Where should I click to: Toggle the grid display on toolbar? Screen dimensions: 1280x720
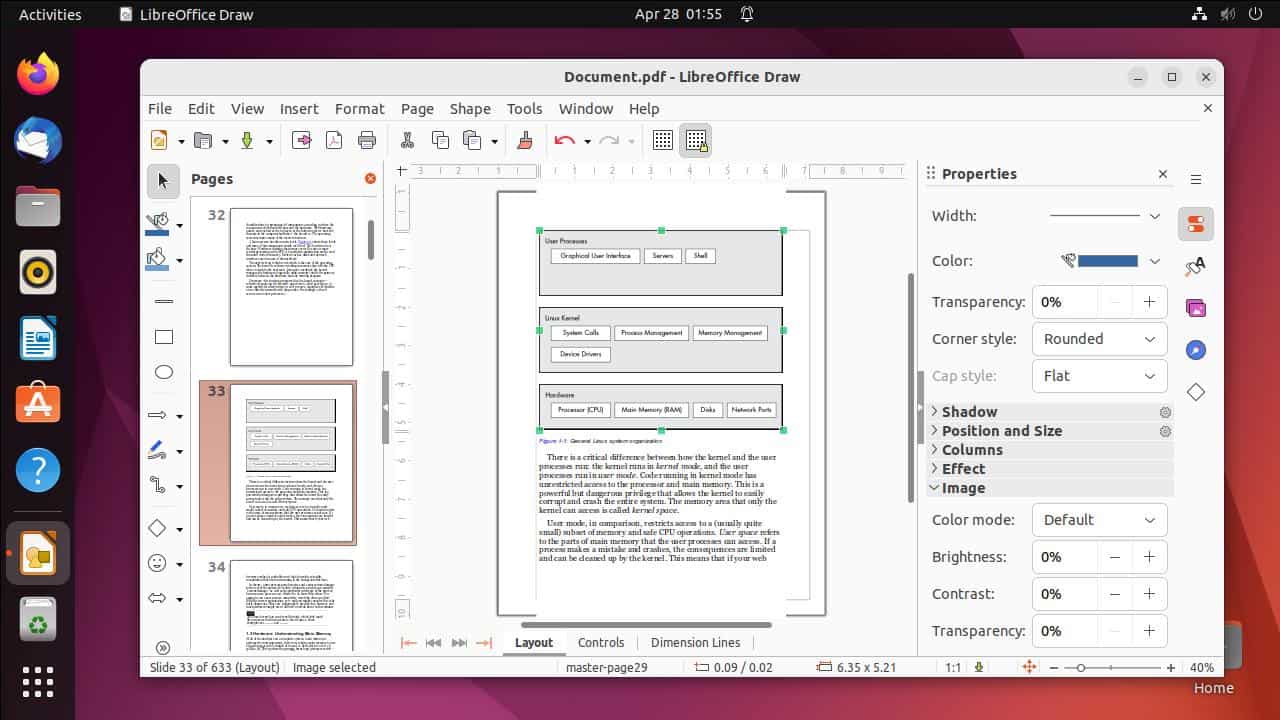tap(663, 140)
